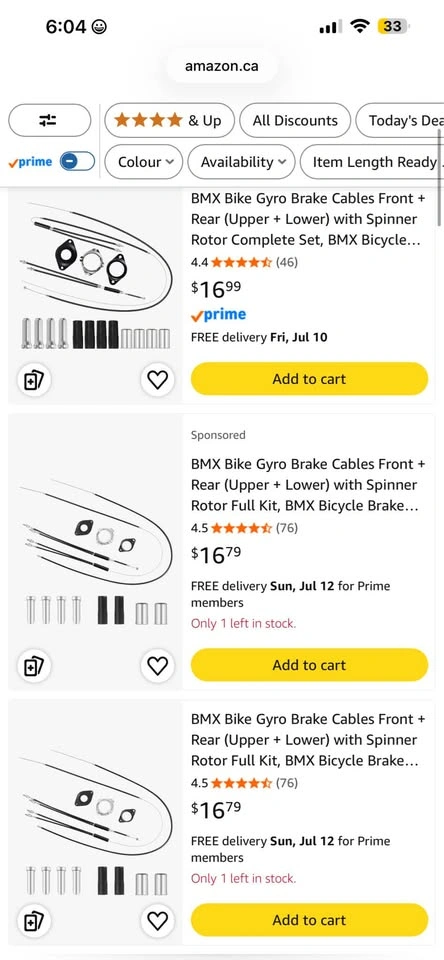Select the 4 stars & Up filter
The width and height of the screenshot is (444, 960).
pos(170,120)
